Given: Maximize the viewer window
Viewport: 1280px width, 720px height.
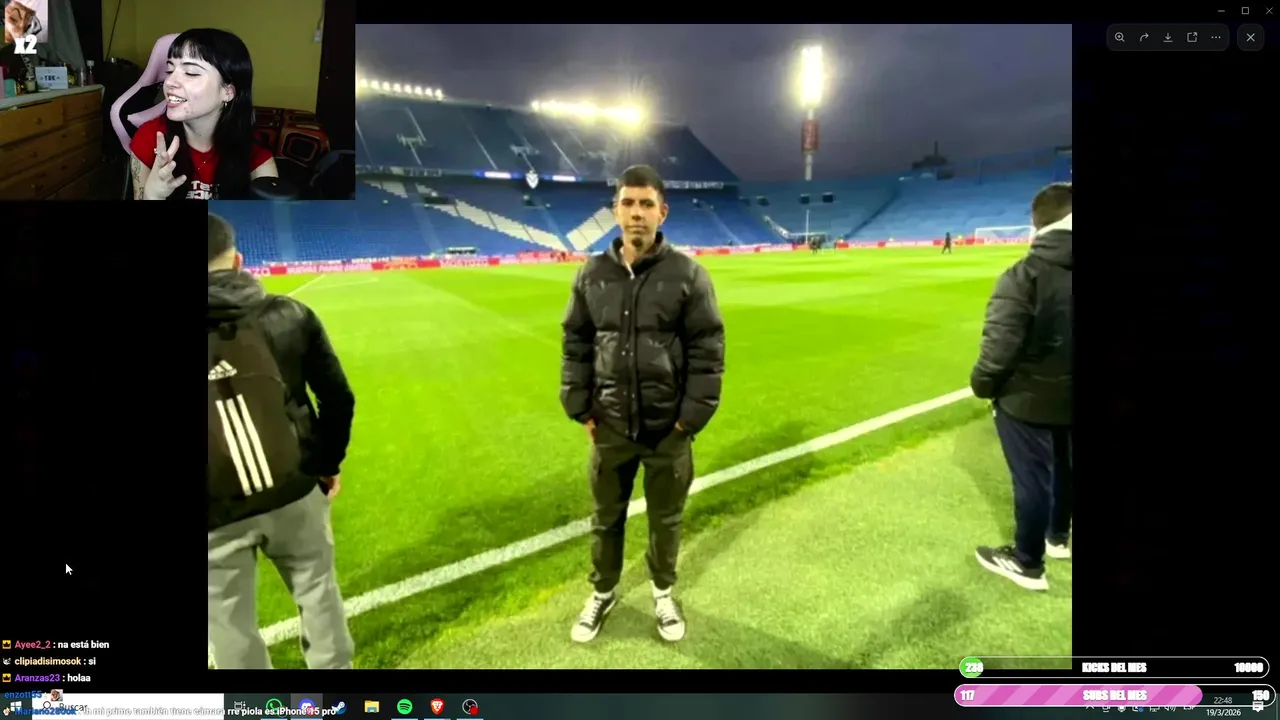Looking at the screenshot, I should click(1245, 10).
